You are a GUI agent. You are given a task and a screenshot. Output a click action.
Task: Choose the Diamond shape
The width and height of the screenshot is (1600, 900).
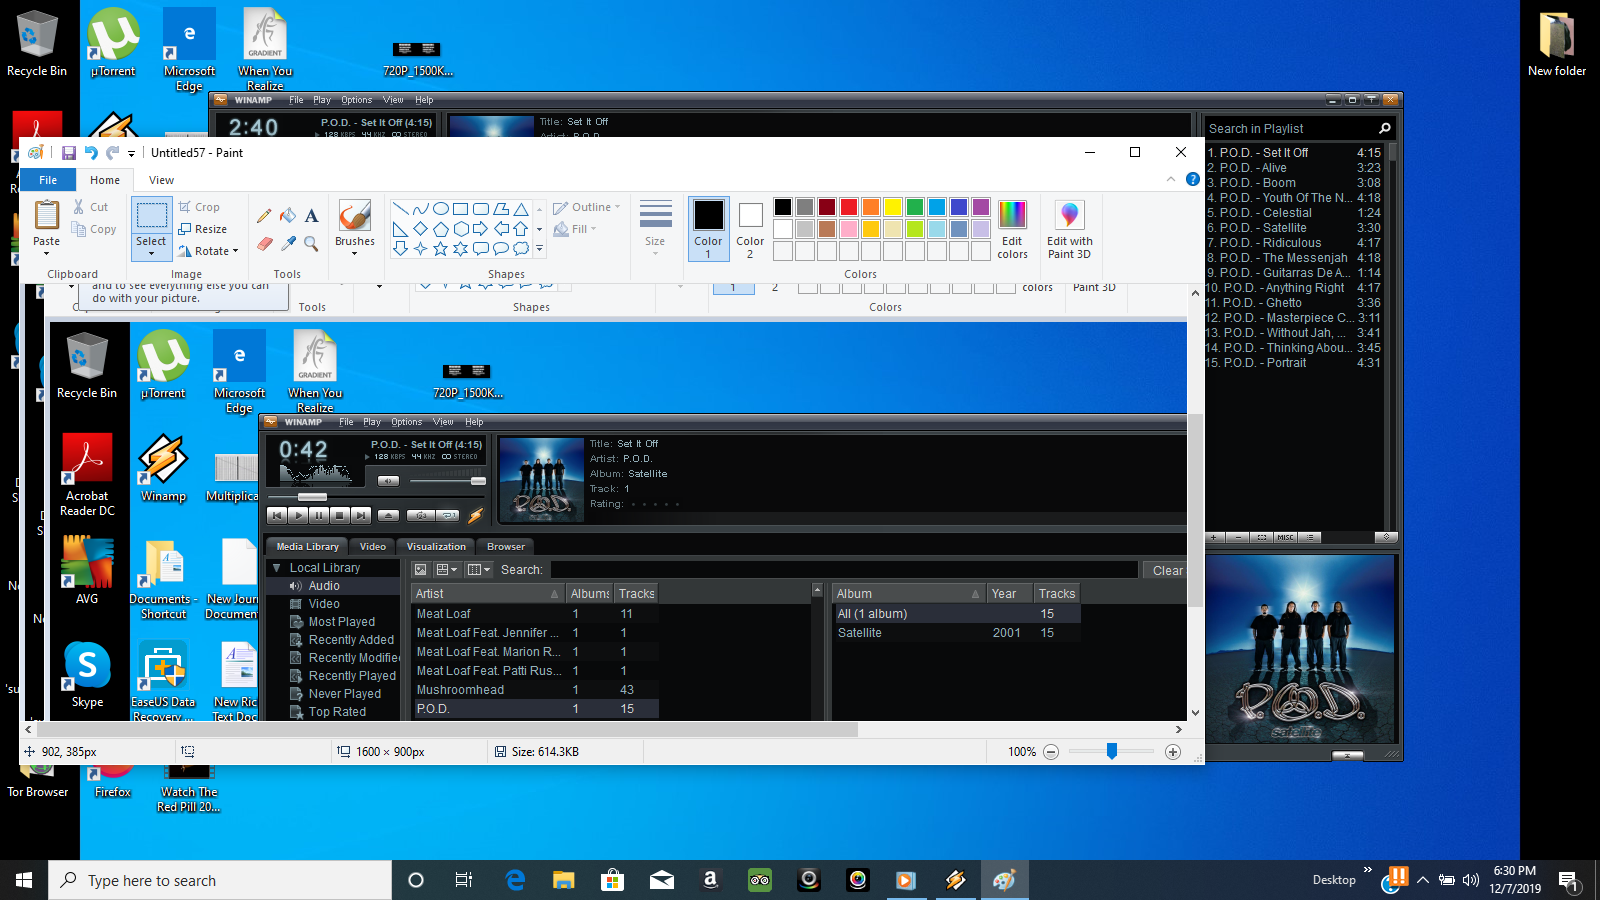(420, 229)
